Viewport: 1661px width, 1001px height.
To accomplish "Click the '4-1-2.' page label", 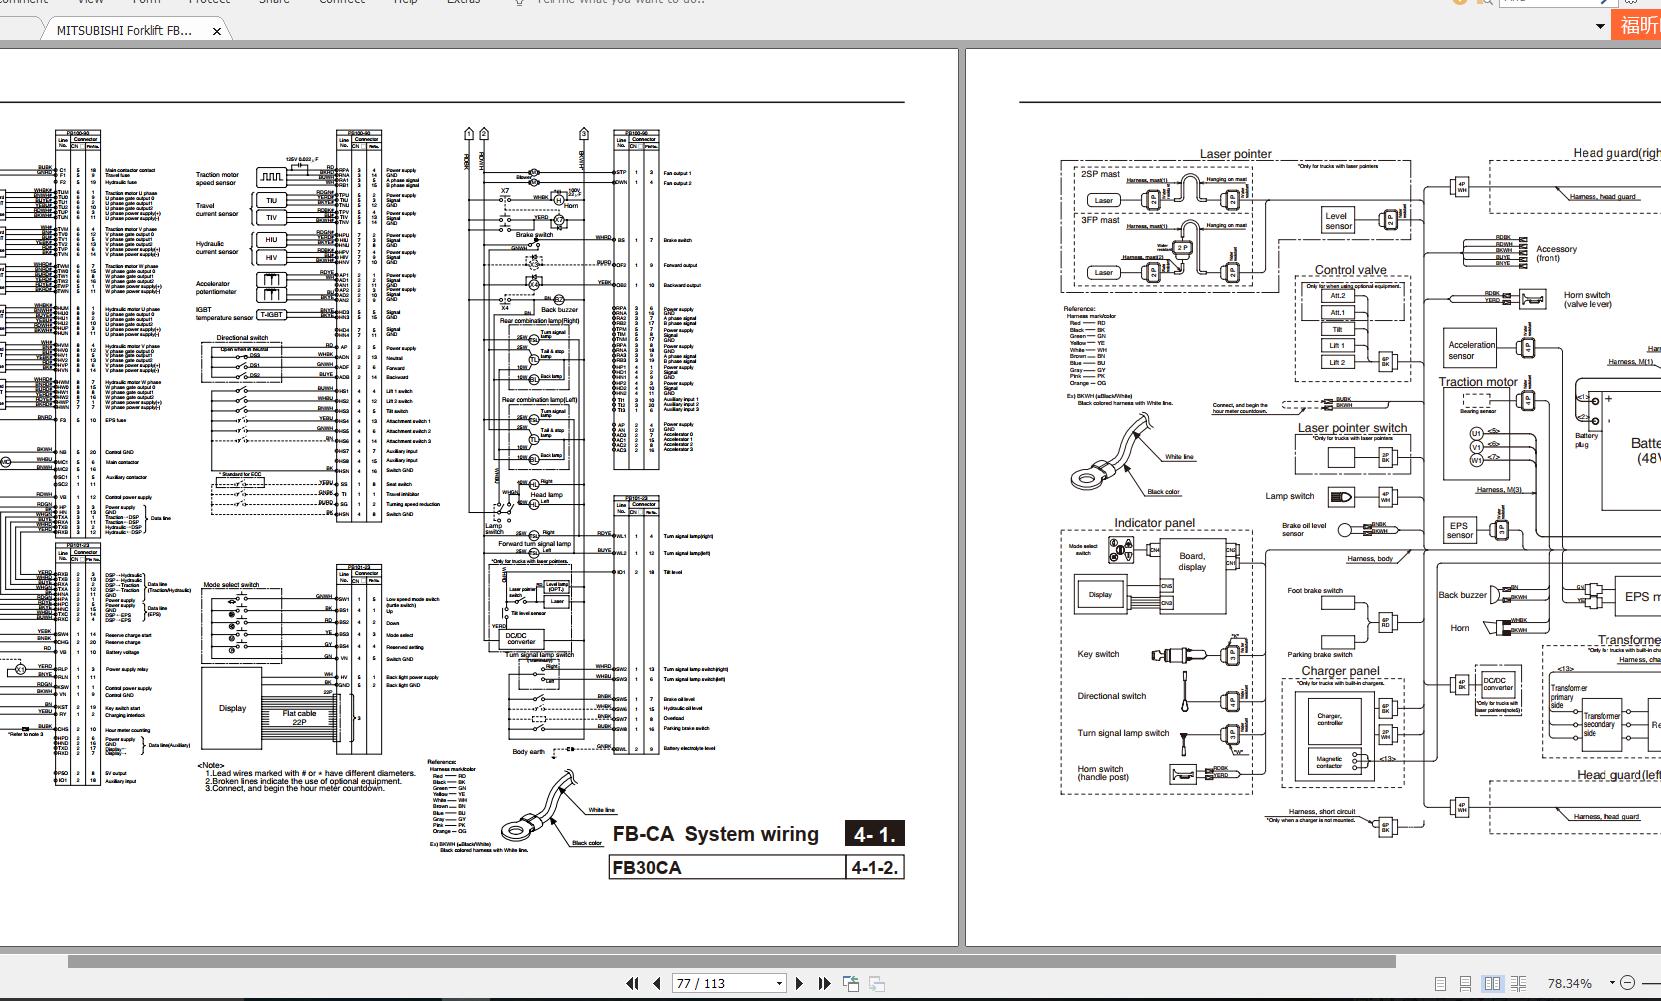I will [874, 868].
